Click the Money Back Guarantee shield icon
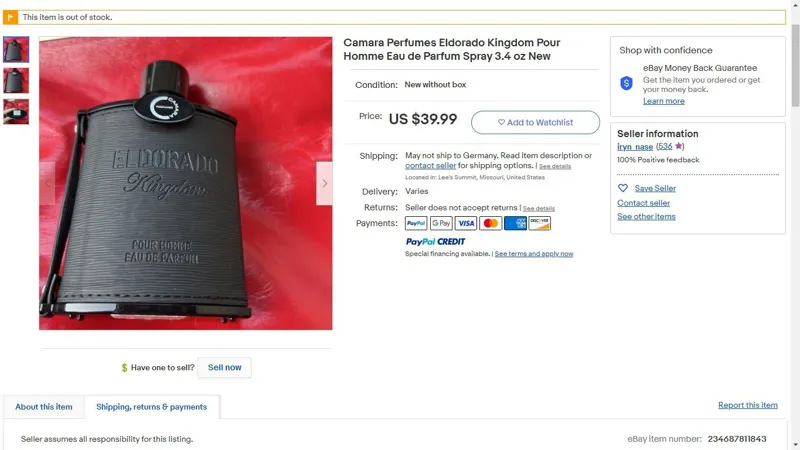The image size is (800, 450). (627, 83)
